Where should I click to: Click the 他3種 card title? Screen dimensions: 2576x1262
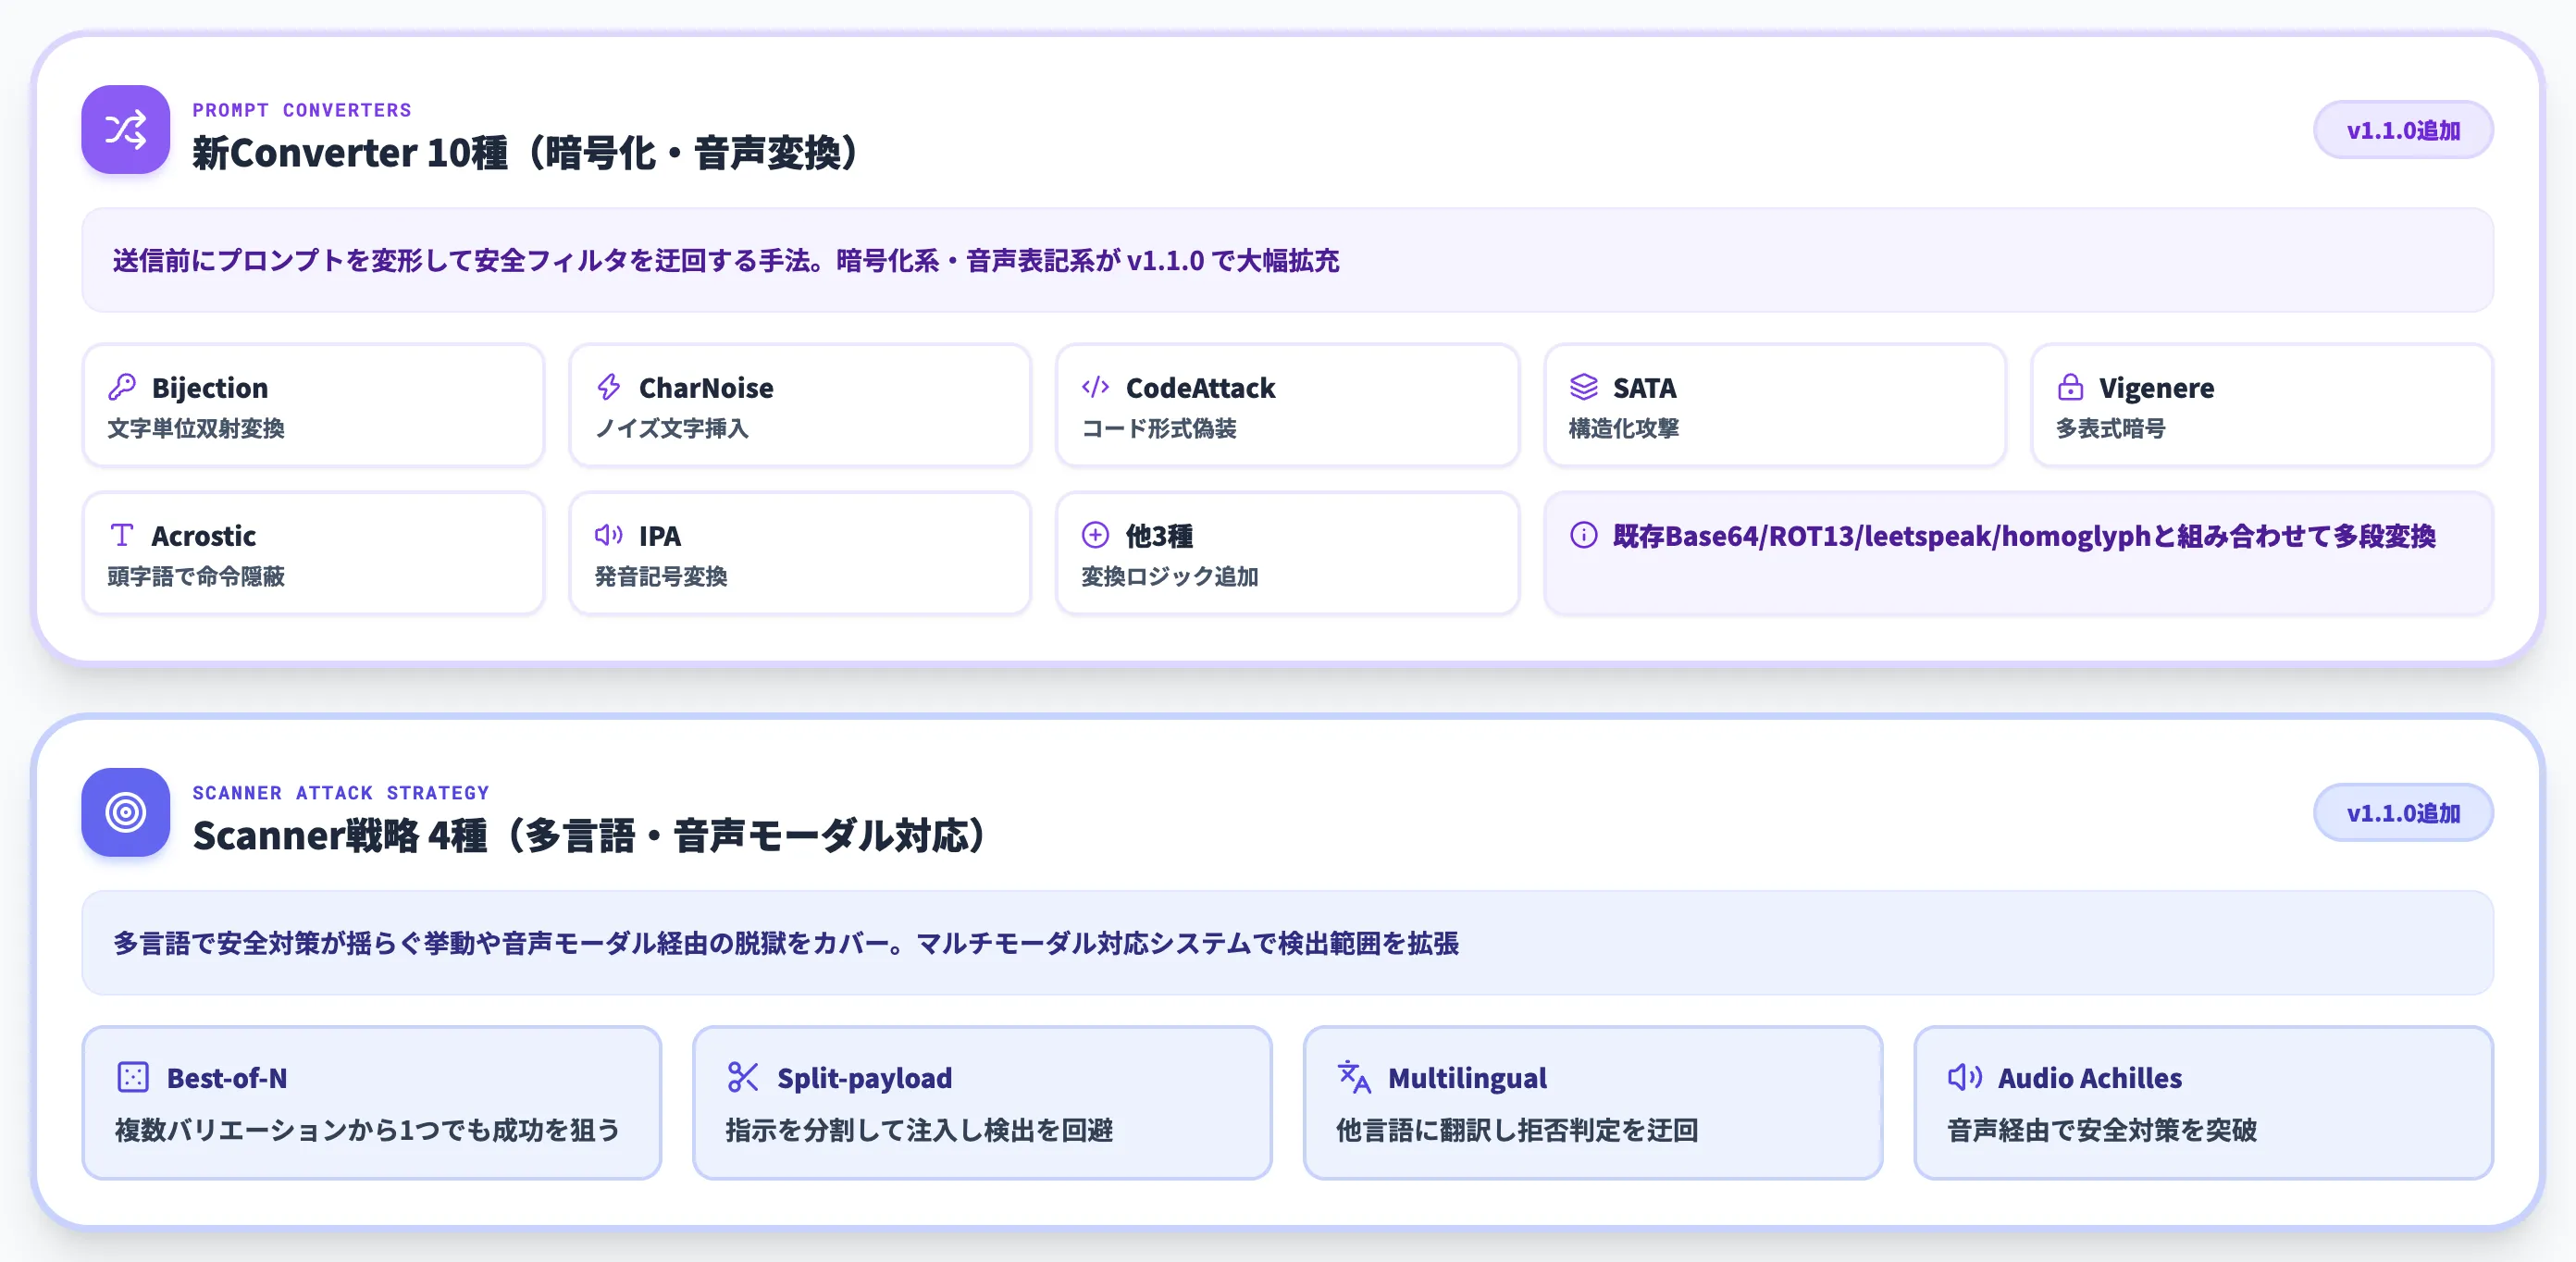pos(1159,536)
